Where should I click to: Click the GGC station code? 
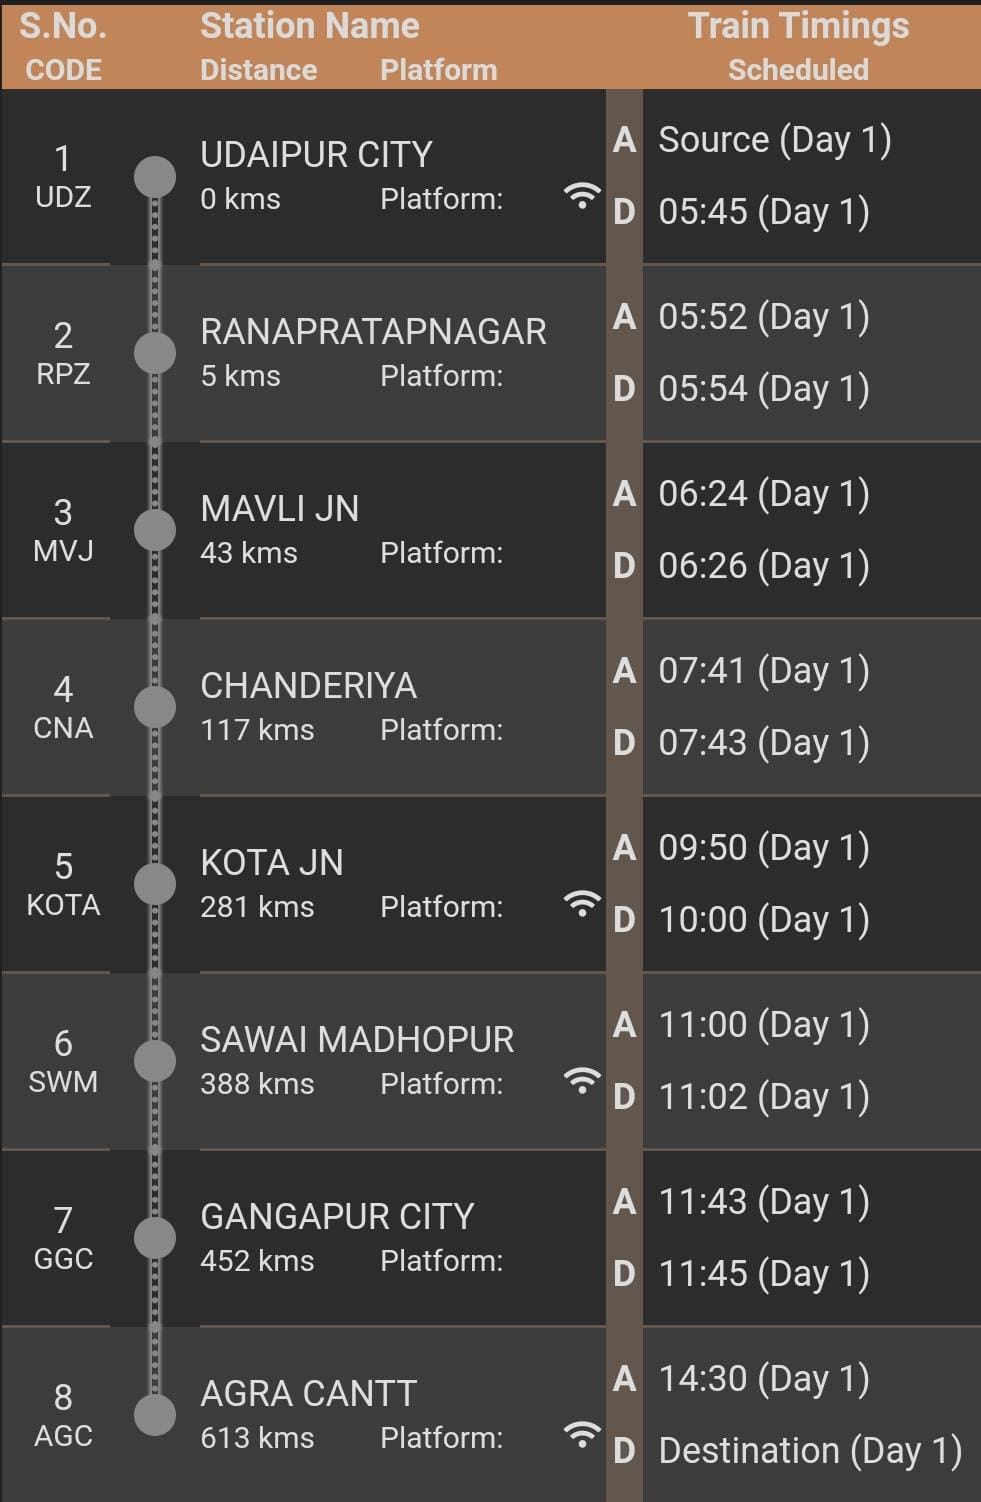pyautogui.click(x=63, y=1259)
